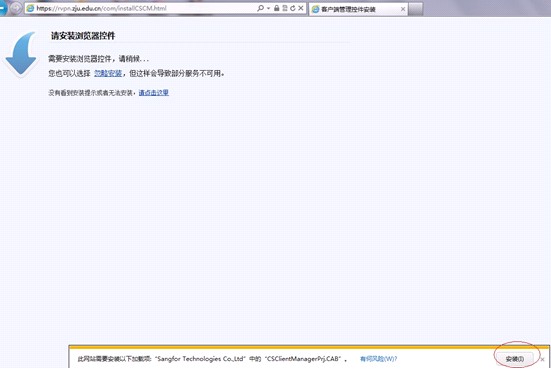551x374 pixels.
Task: Click the security lock icon in address bar
Action: (277, 8)
